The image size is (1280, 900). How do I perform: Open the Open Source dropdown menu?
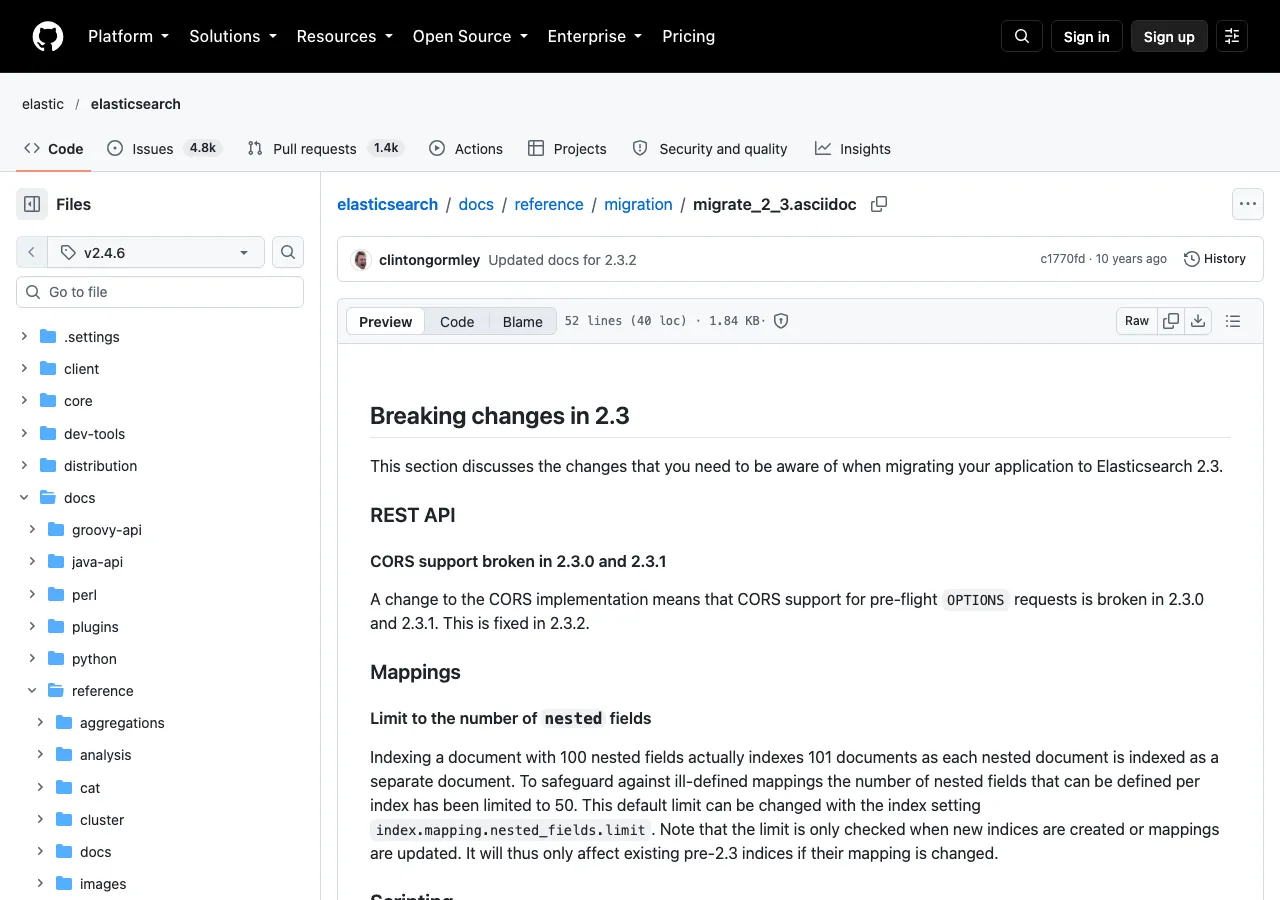pyautogui.click(x=470, y=36)
